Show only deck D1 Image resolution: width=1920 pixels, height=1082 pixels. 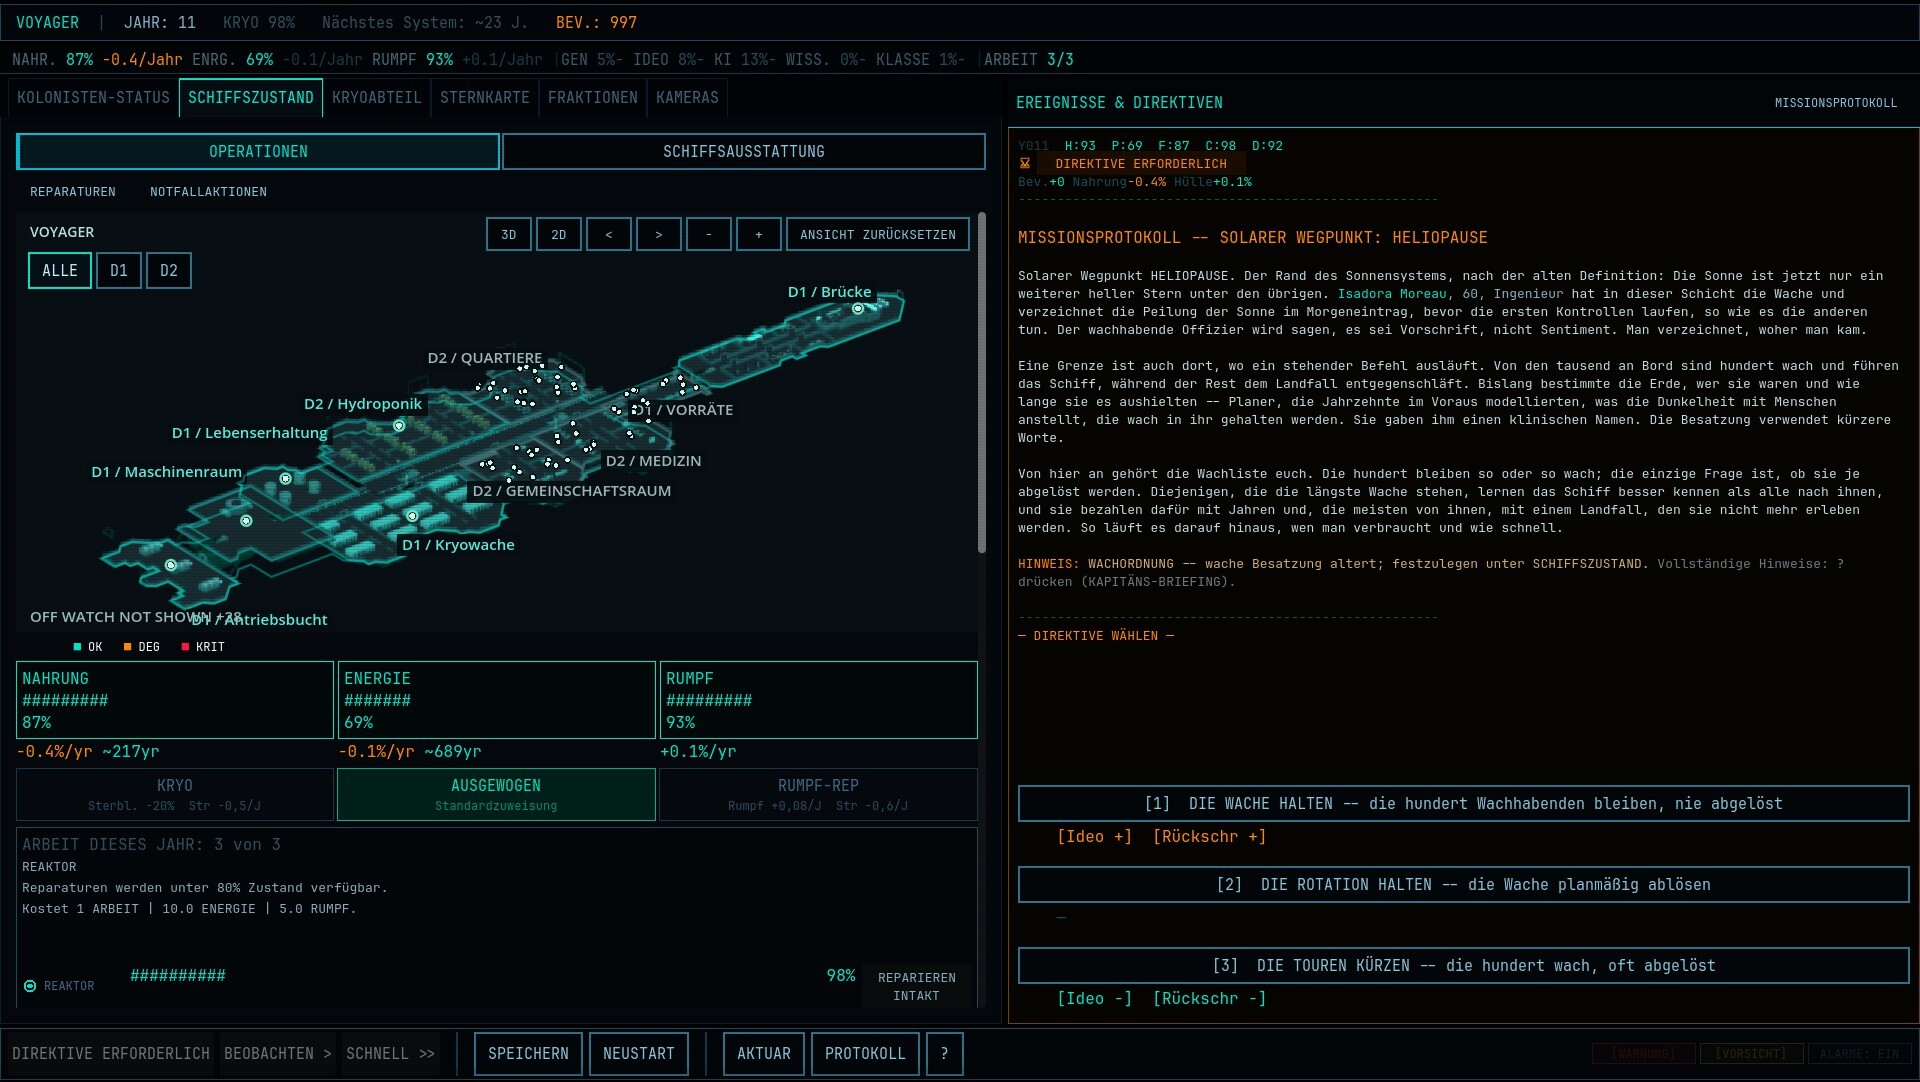[119, 271]
